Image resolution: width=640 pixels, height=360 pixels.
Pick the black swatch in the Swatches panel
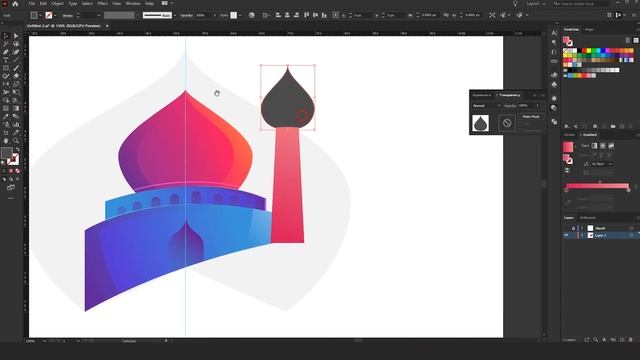[x=579, y=51]
